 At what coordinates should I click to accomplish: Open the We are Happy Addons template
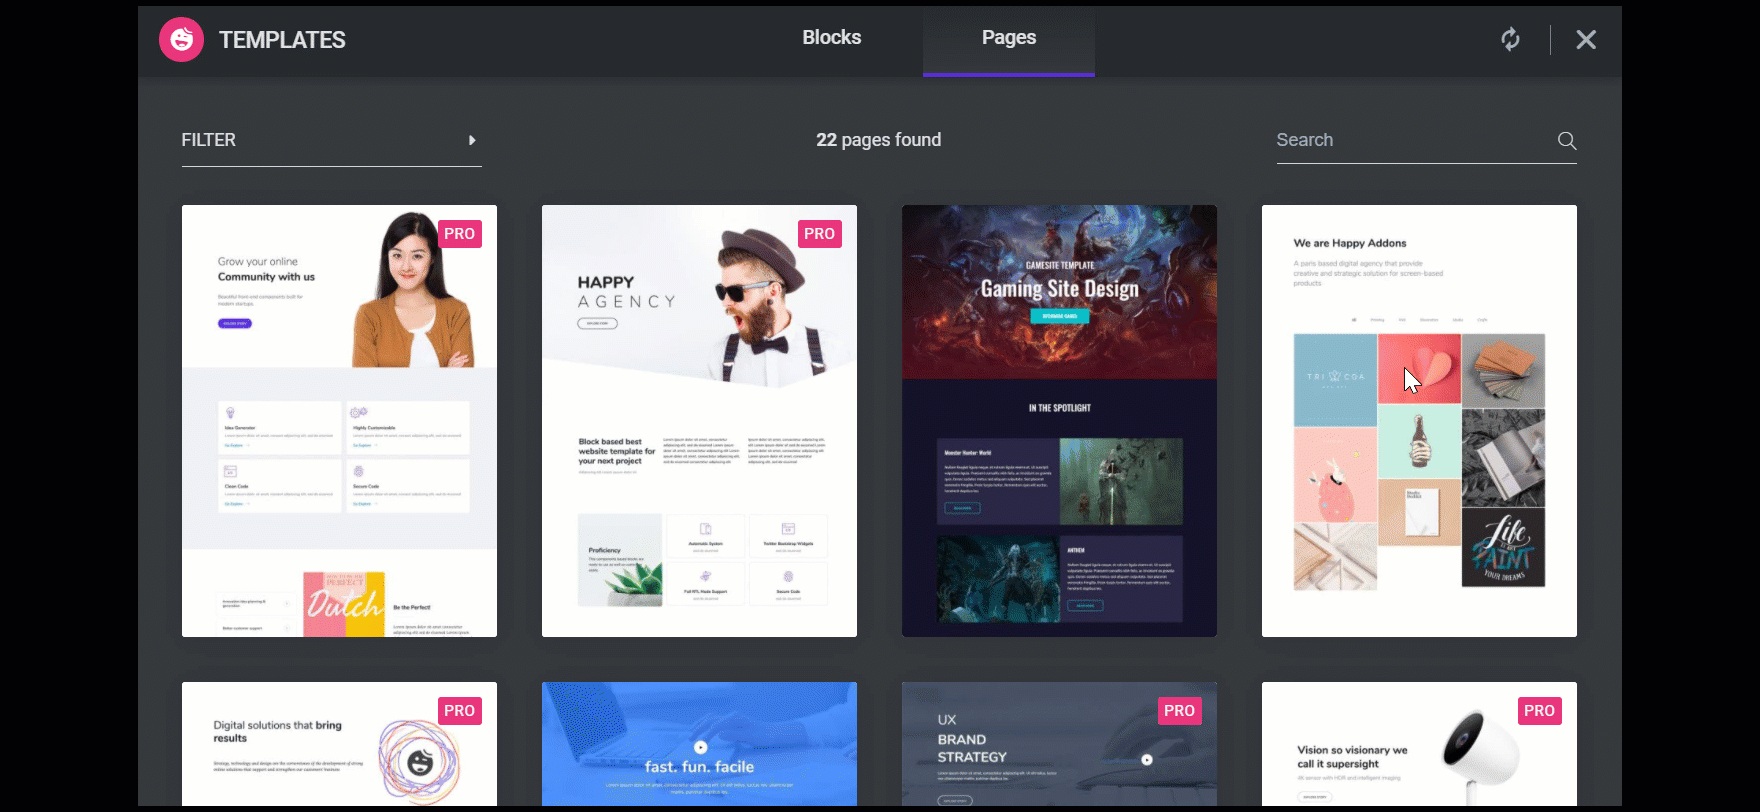[x=1419, y=420]
